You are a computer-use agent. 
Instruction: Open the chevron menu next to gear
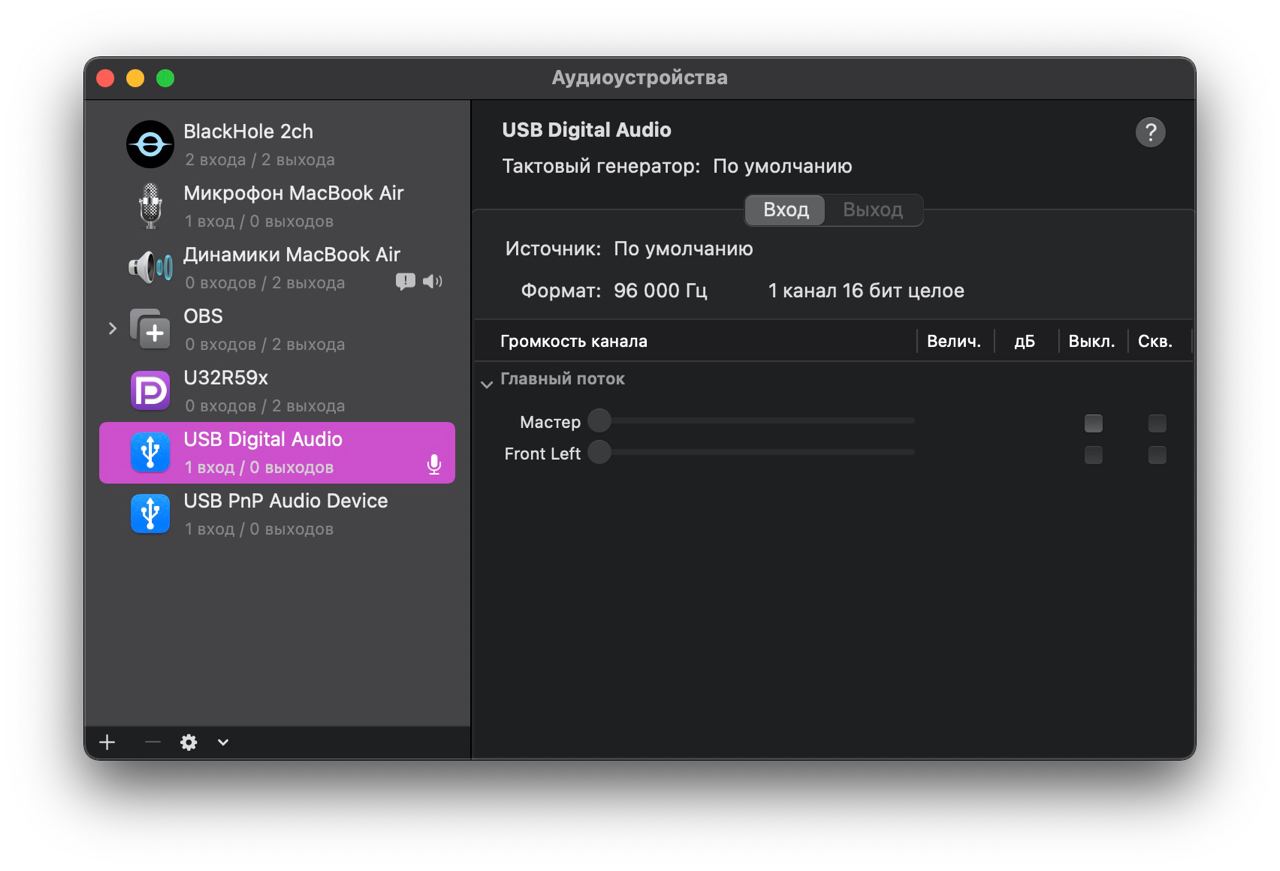223,742
